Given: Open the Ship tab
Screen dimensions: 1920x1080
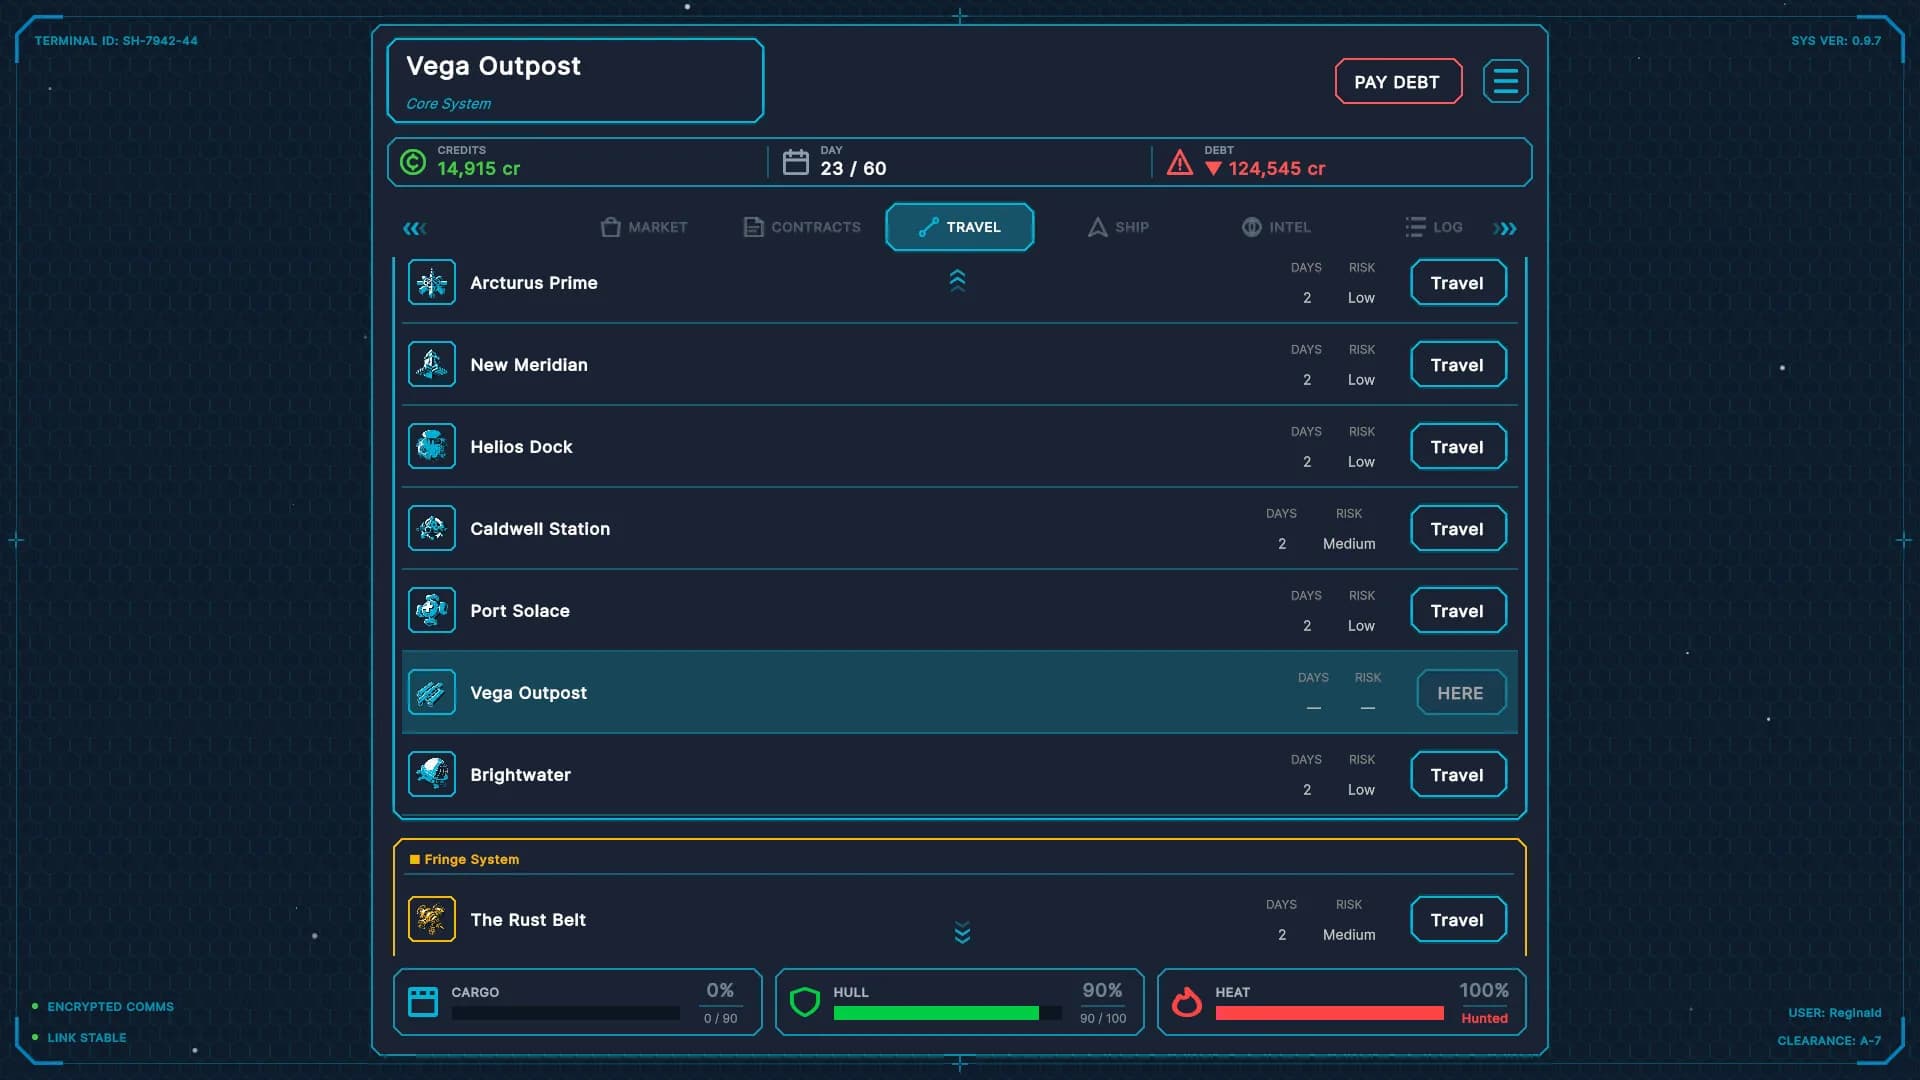Looking at the screenshot, I should point(1118,227).
